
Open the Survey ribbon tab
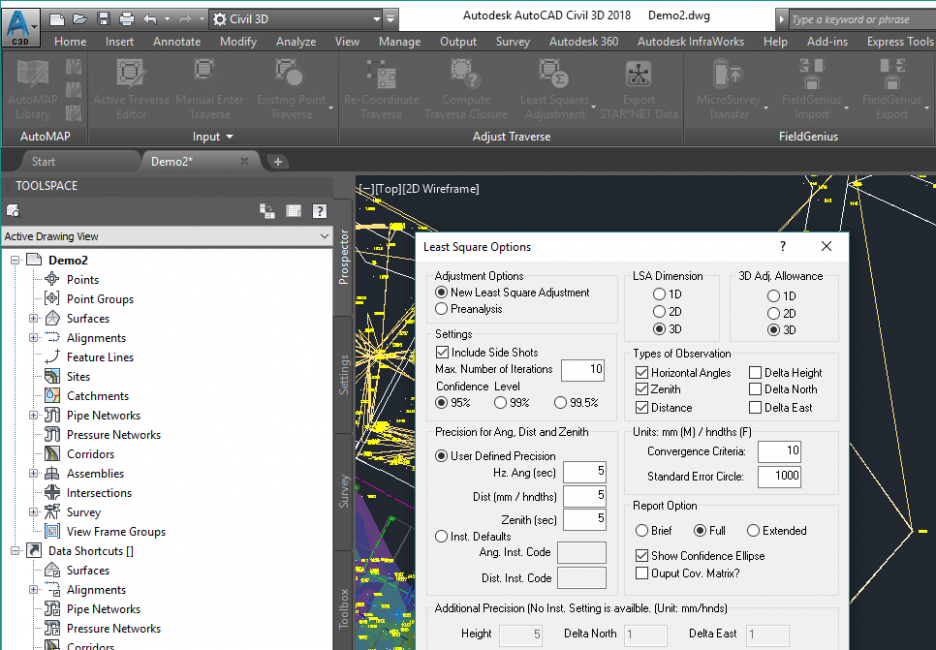coord(512,42)
